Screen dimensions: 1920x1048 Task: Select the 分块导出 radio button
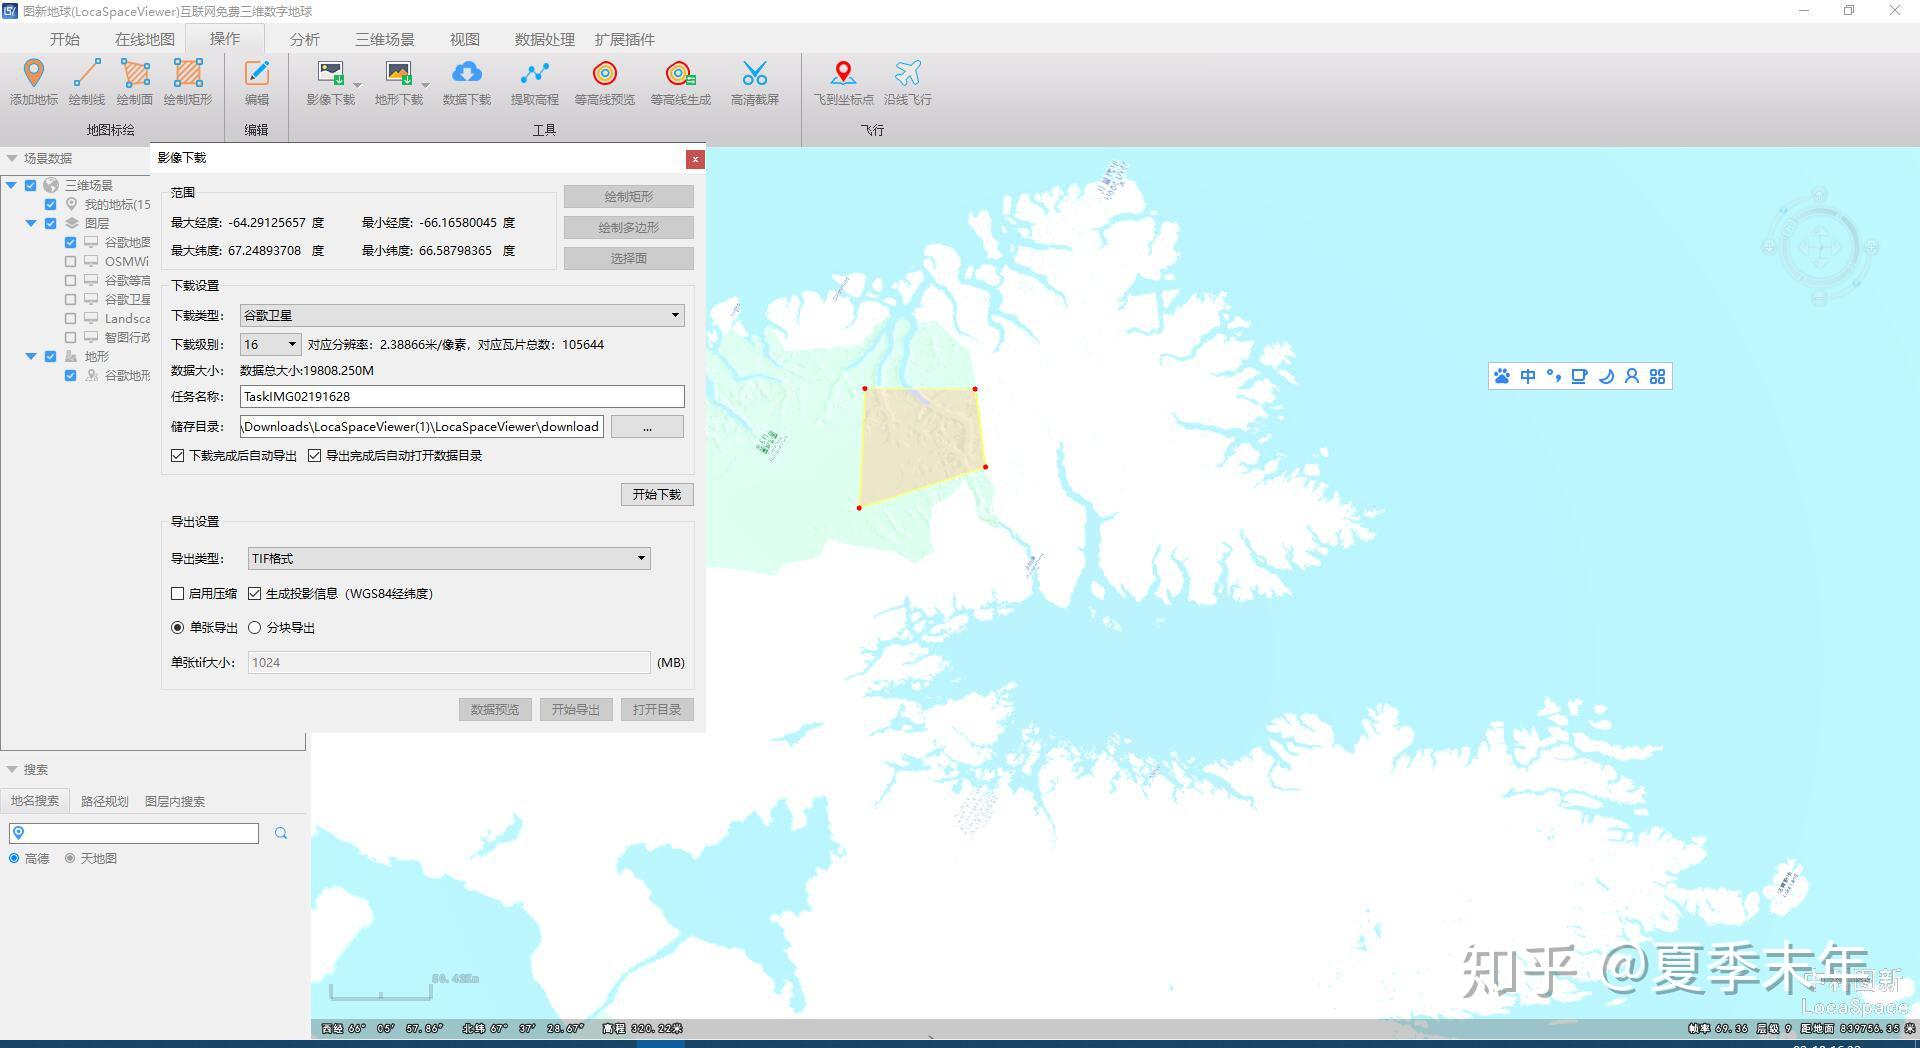click(x=255, y=627)
